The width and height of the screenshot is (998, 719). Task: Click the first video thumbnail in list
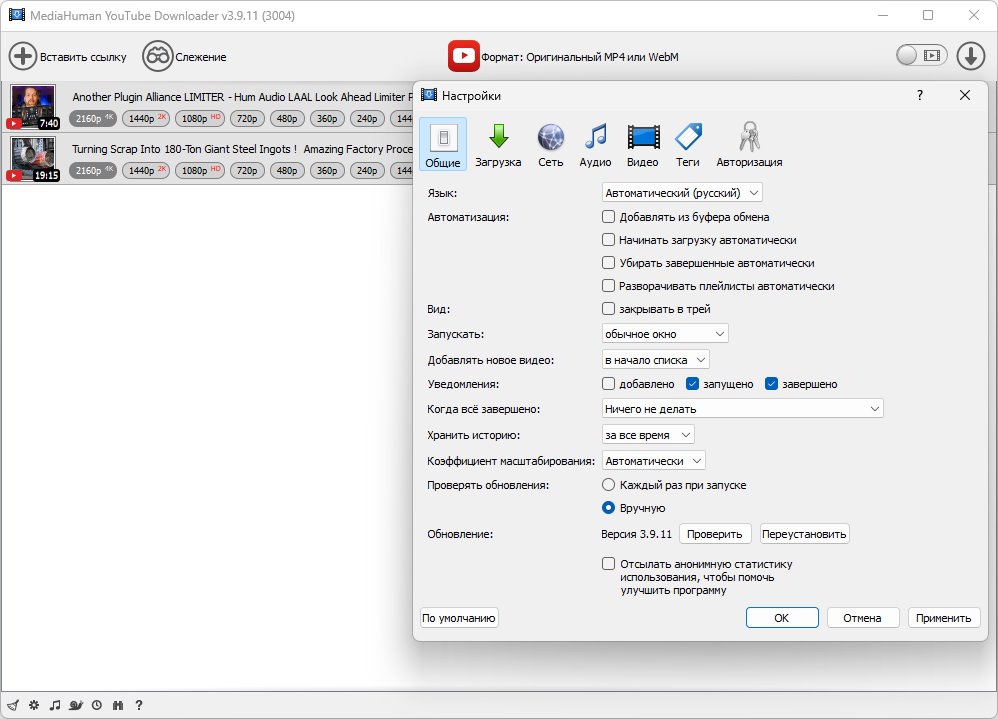(x=34, y=107)
